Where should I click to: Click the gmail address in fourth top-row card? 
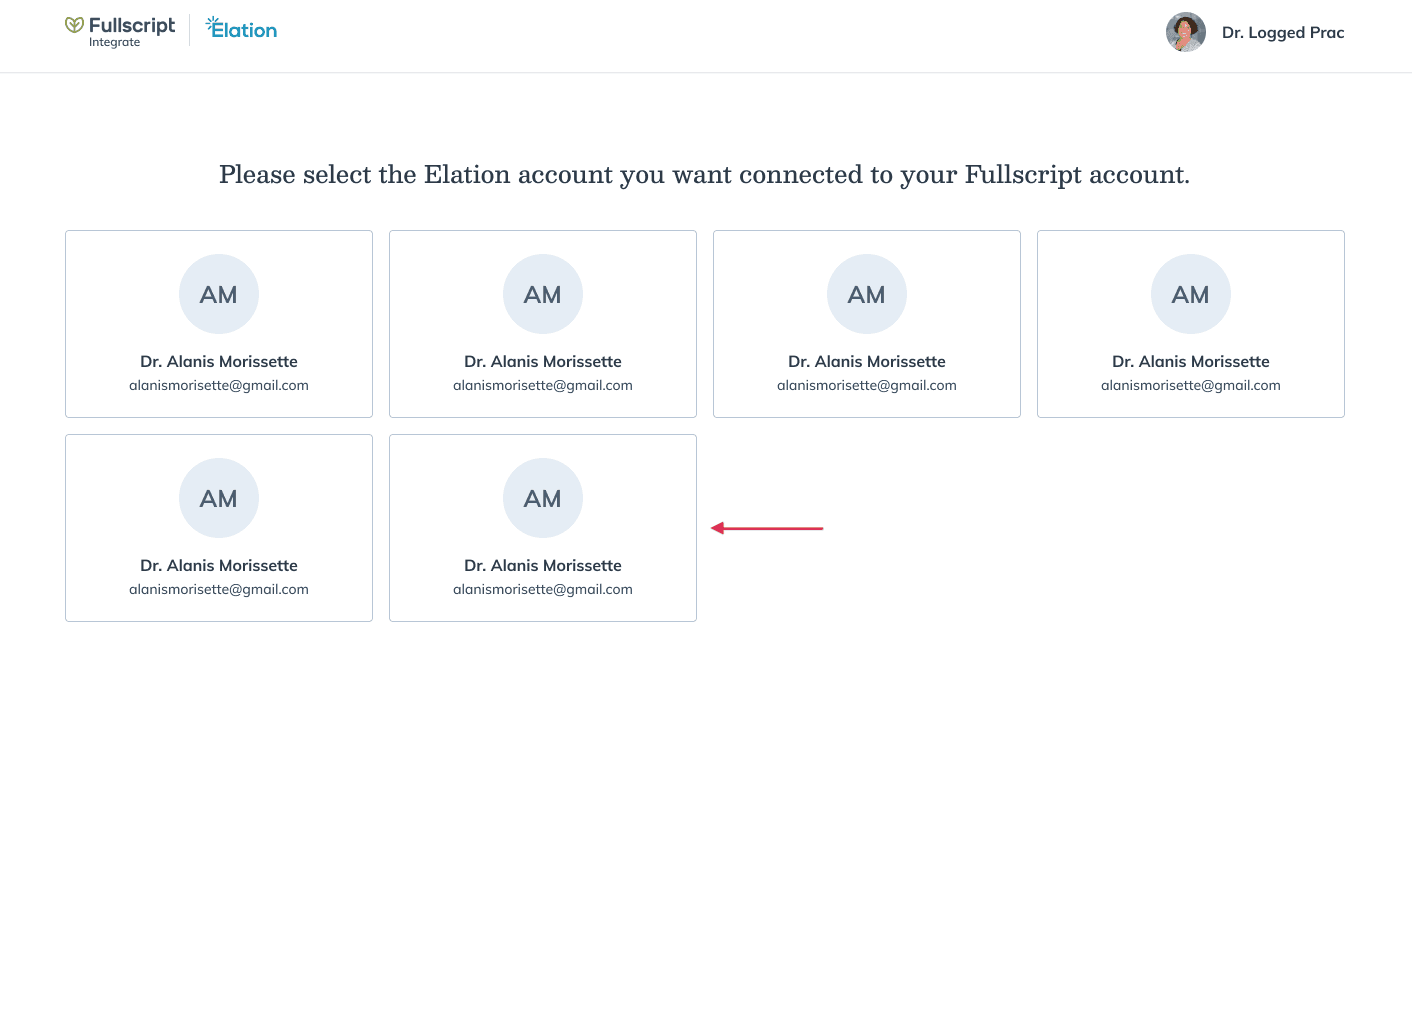pyautogui.click(x=1191, y=385)
